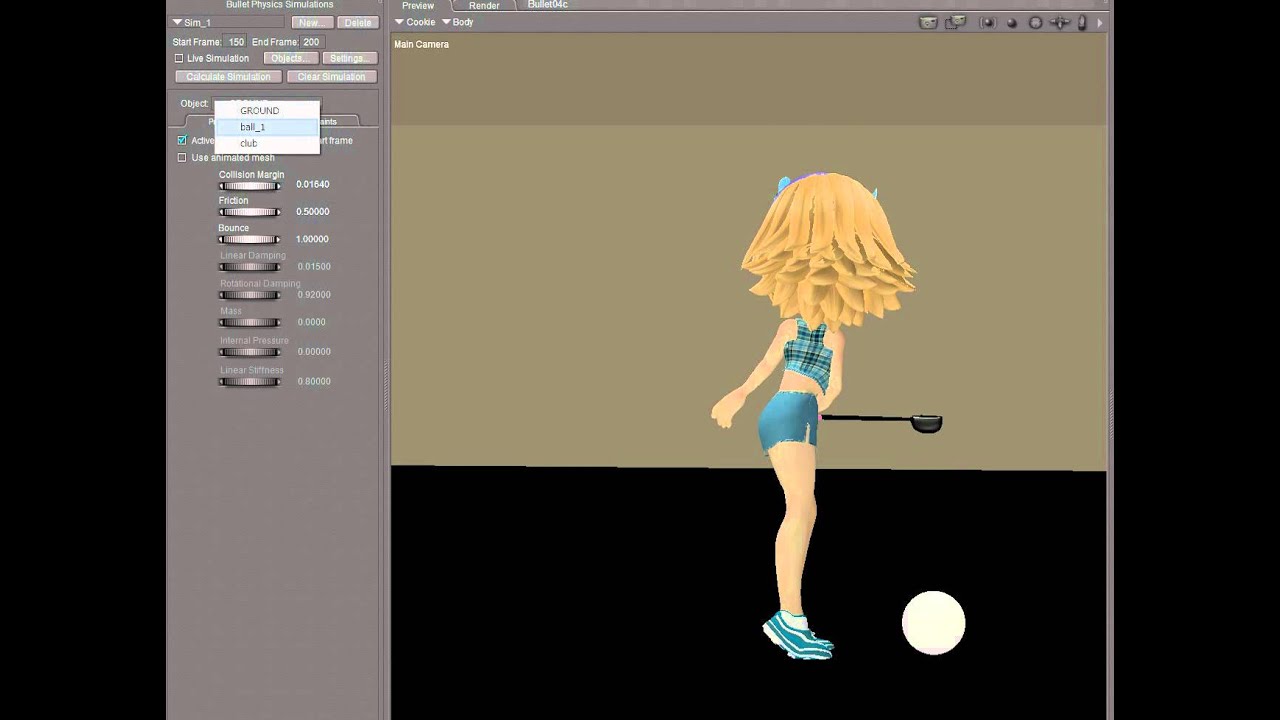Viewport: 1280px width, 720px height.
Task: Click the Friction value 0.50000
Action: 313,211
